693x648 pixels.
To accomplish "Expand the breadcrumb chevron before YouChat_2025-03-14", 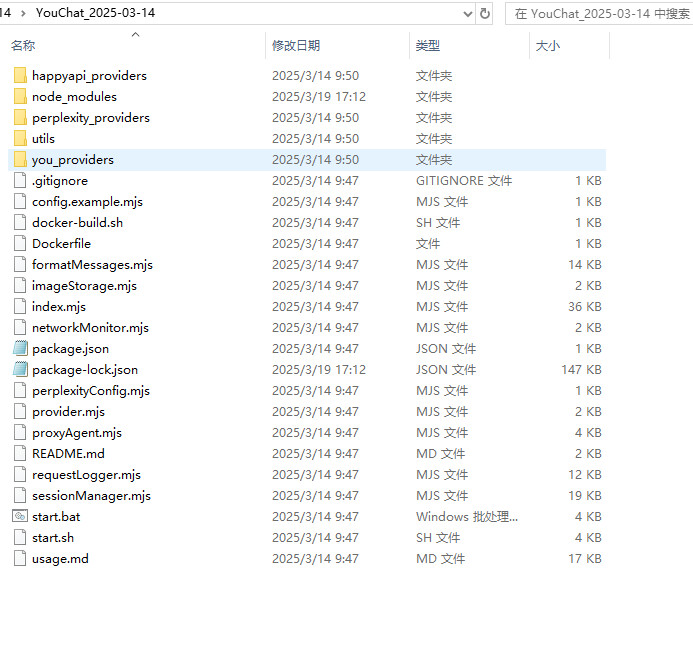I will click(x=23, y=14).
